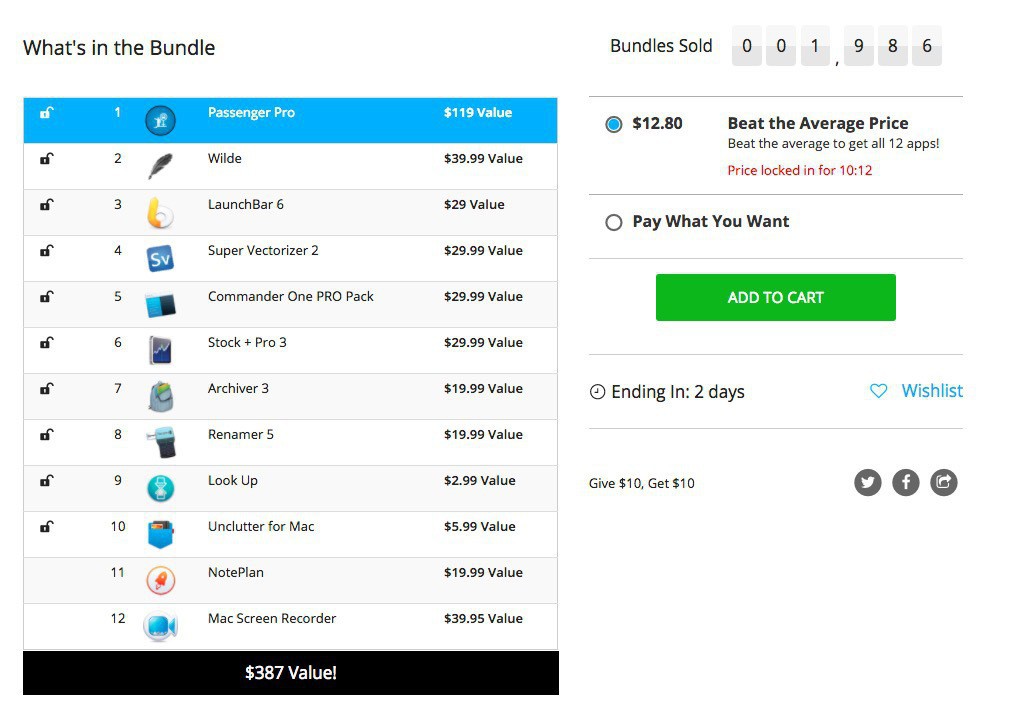Click the $39.99 Value for Wilde
The width and height of the screenshot is (1015, 709).
pos(483,159)
